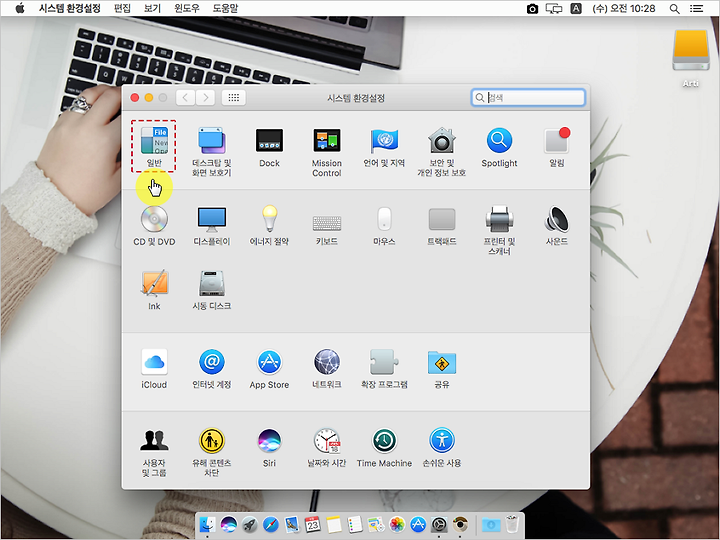Open 사용자 및 그룹 preferences

pyautogui.click(x=154, y=452)
